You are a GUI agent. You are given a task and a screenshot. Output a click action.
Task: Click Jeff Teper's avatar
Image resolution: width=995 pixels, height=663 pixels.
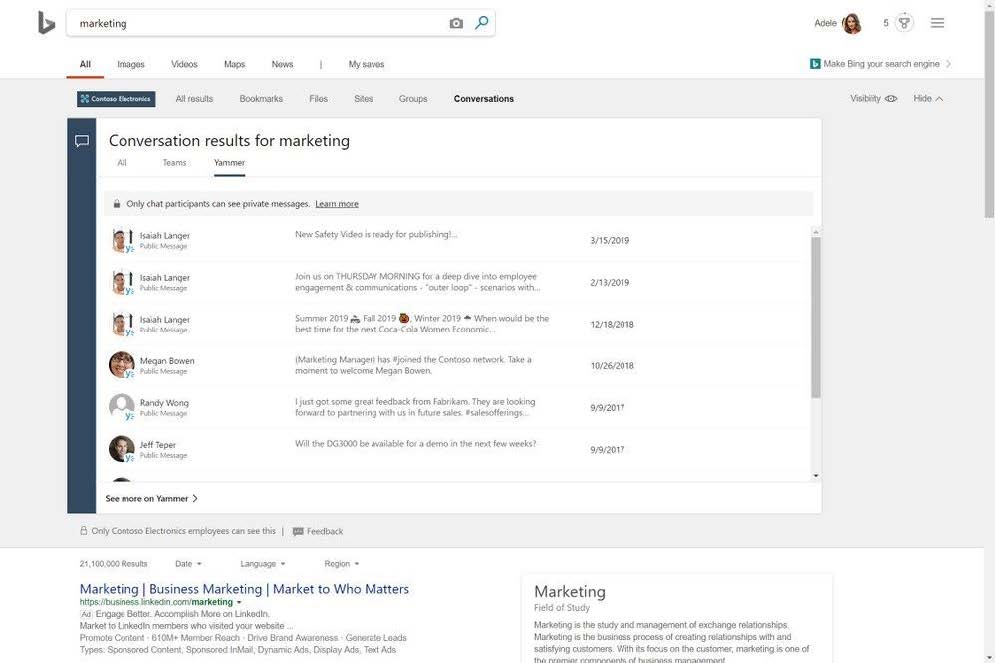[x=121, y=449]
